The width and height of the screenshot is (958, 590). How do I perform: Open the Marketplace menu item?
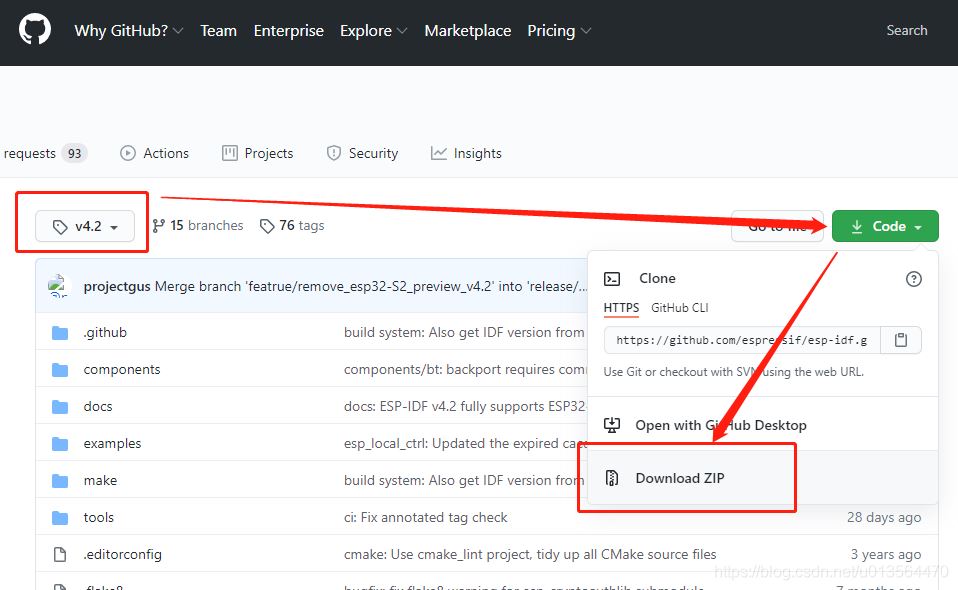[x=467, y=31]
